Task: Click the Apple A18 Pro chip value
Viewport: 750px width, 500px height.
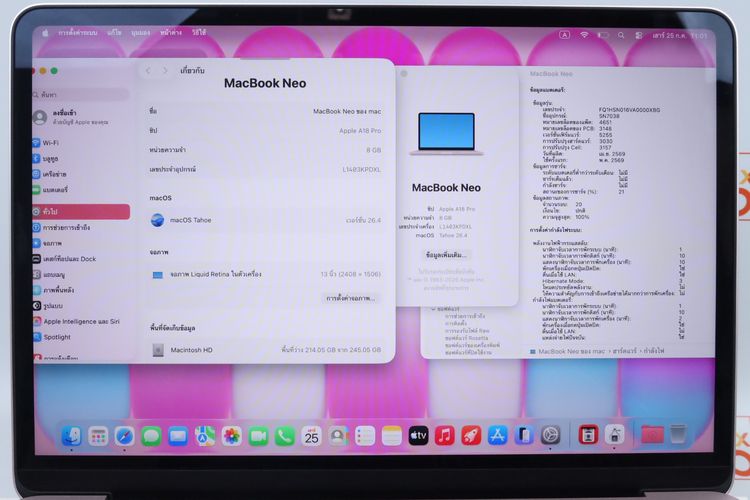Action: (x=360, y=131)
